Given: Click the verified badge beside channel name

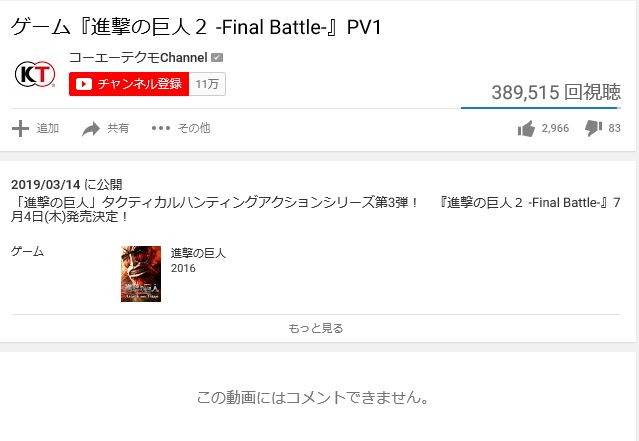Looking at the screenshot, I should [217, 57].
